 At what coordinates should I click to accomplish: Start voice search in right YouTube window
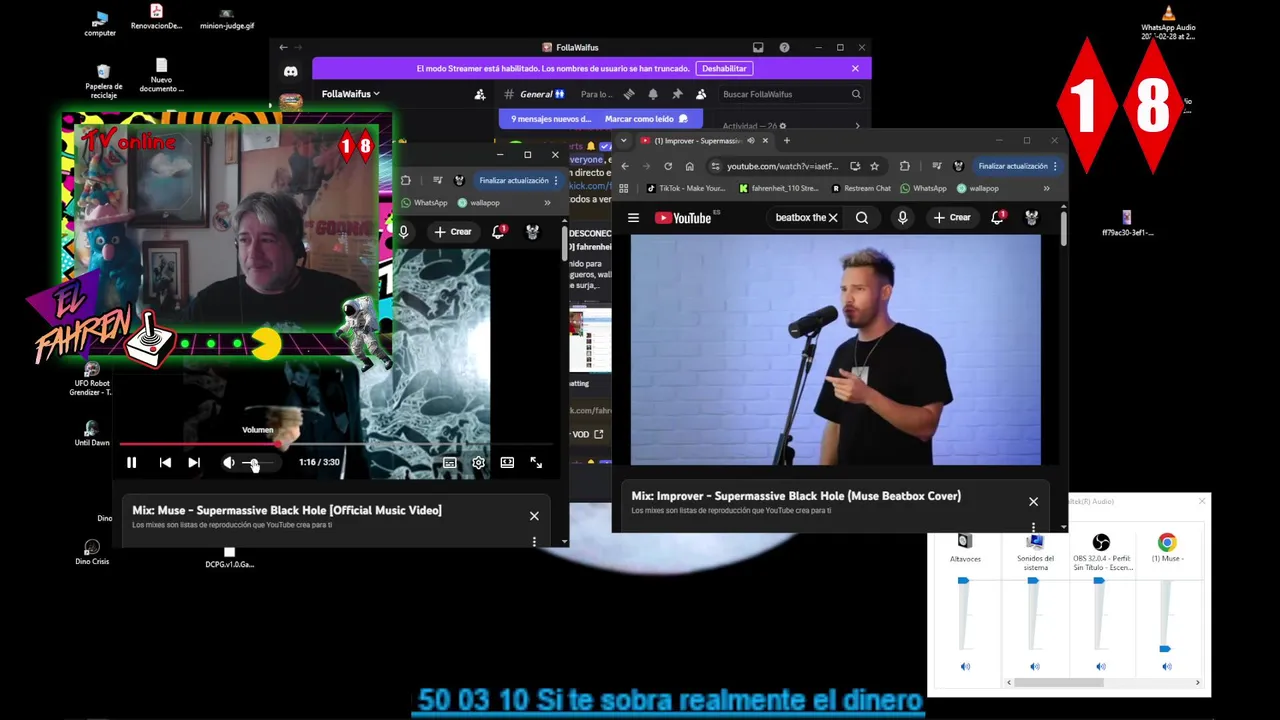[x=902, y=217]
